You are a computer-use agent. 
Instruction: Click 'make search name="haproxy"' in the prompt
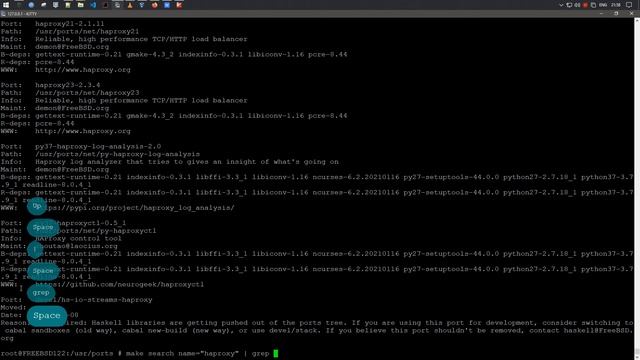[182, 353]
